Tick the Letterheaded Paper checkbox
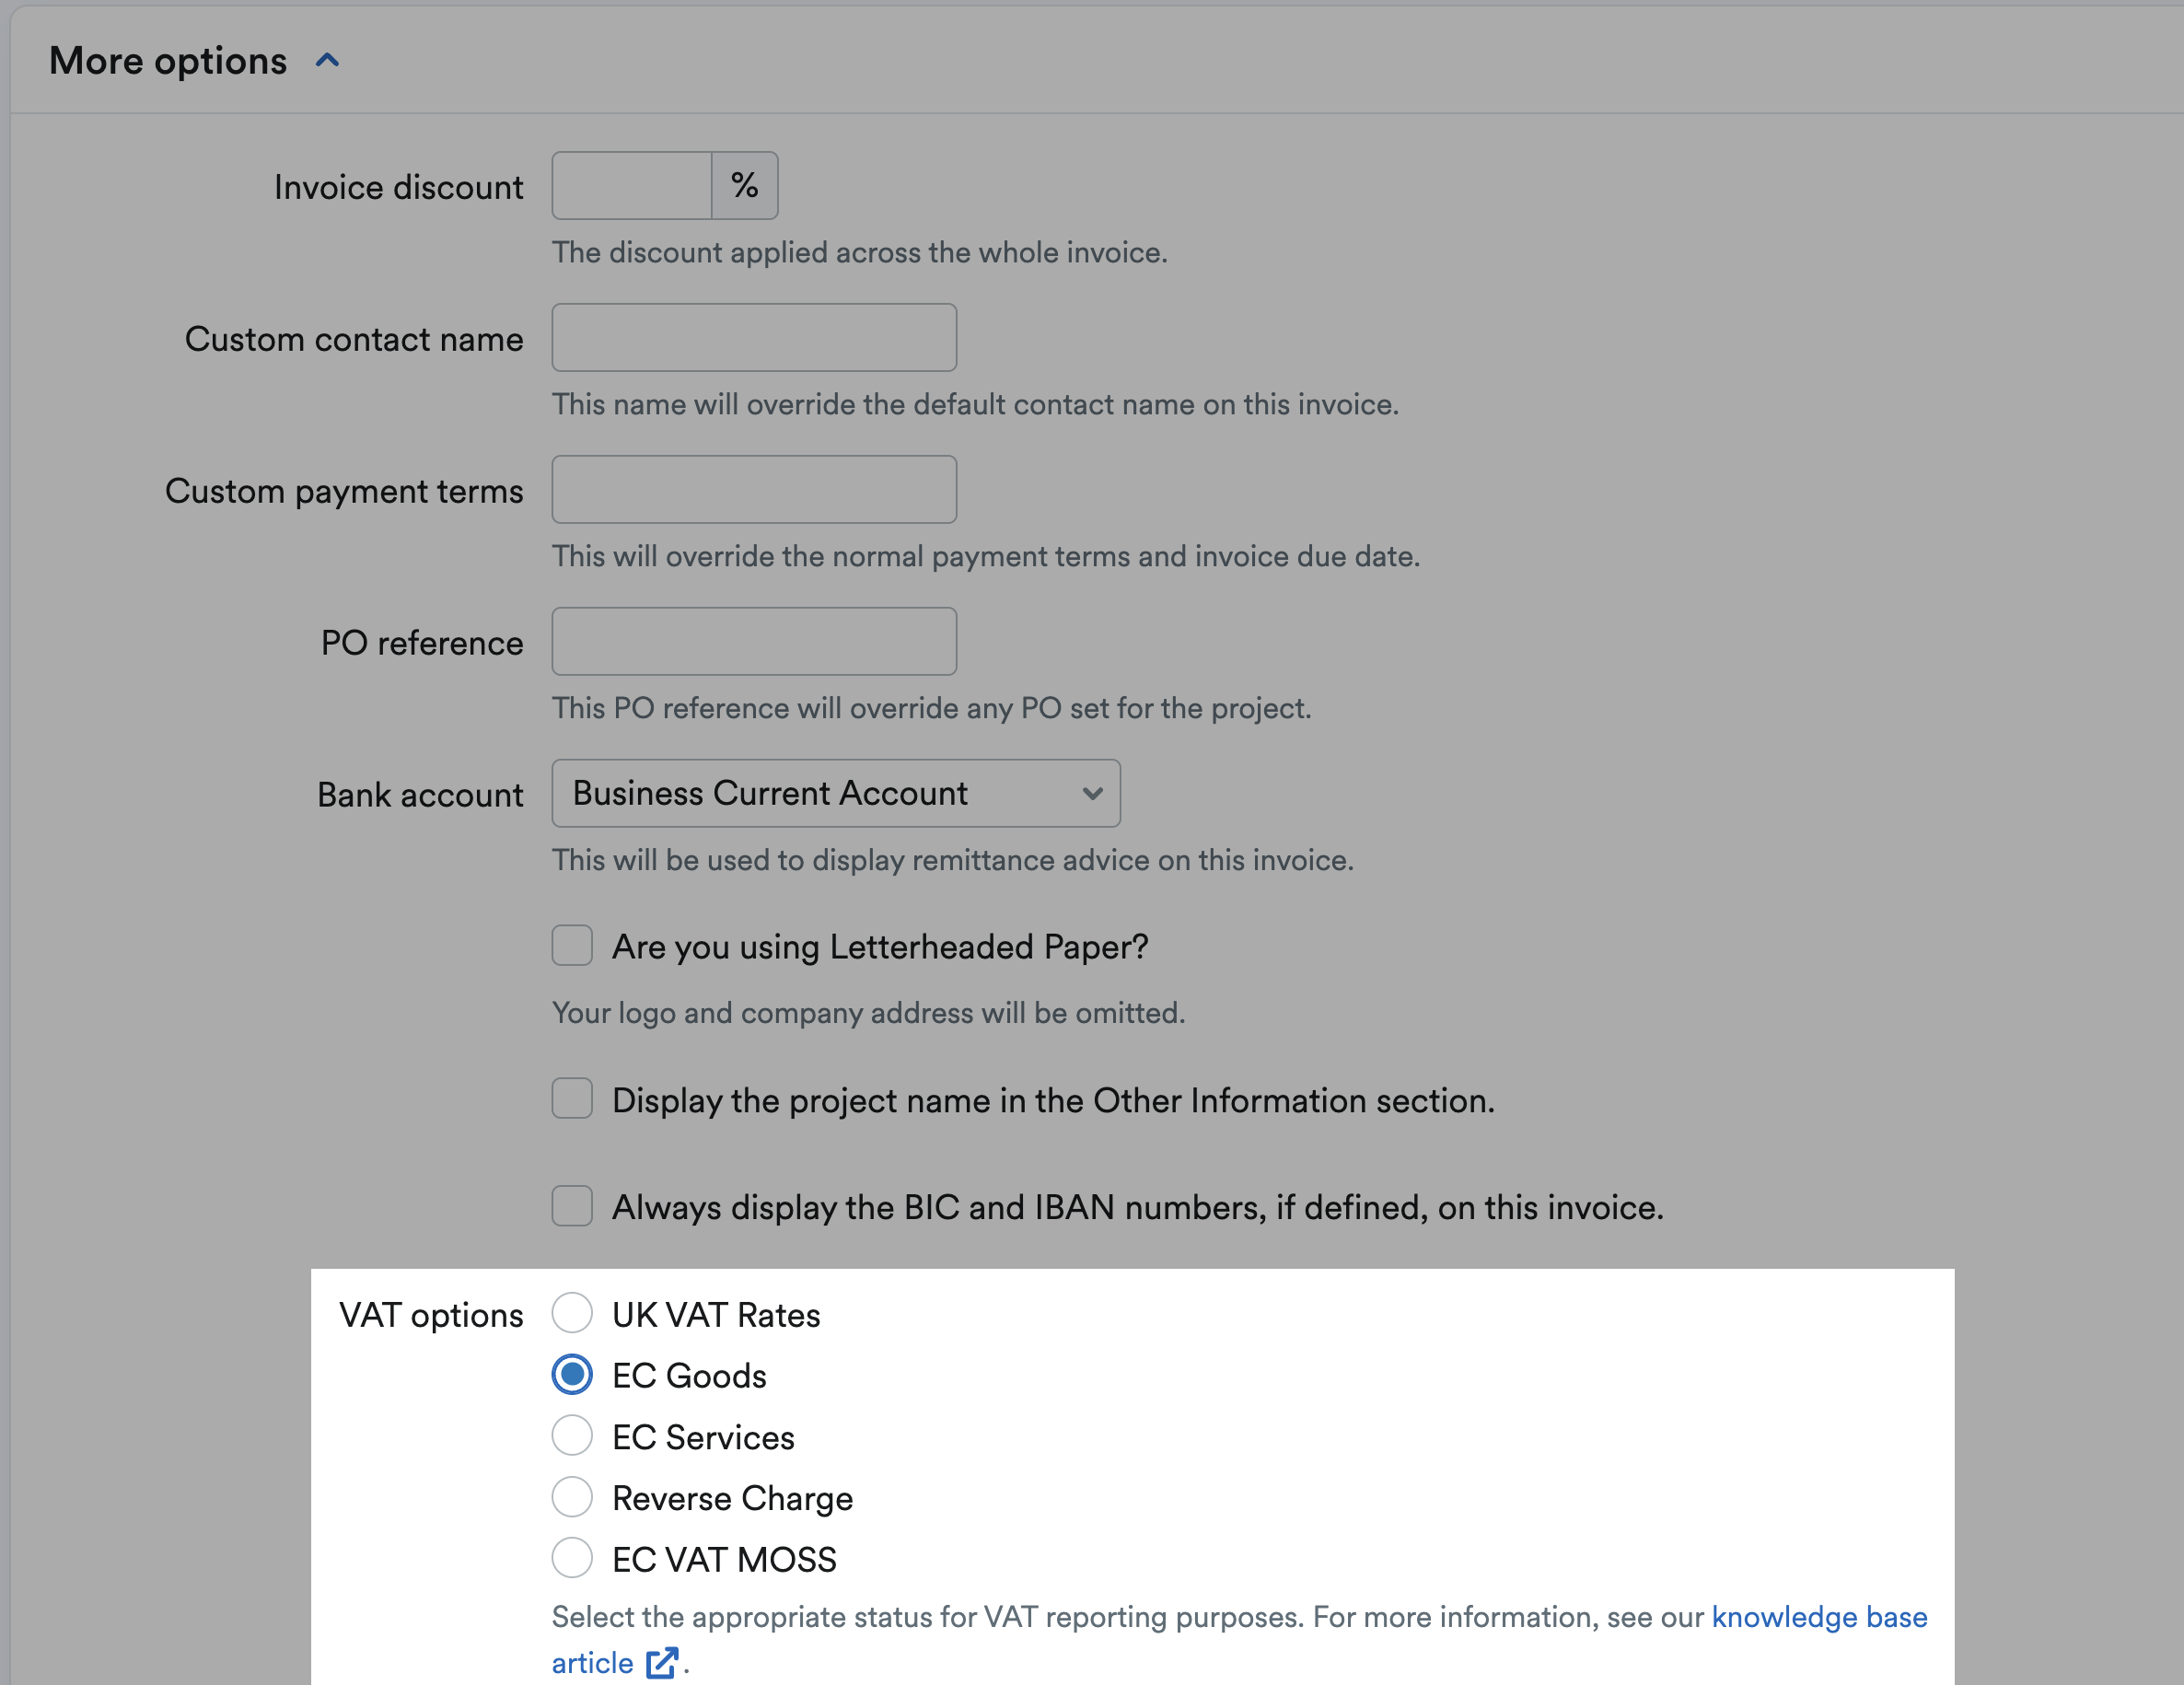Image resolution: width=2184 pixels, height=1685 pixels. pyautogui.click(x=572, y=946)
